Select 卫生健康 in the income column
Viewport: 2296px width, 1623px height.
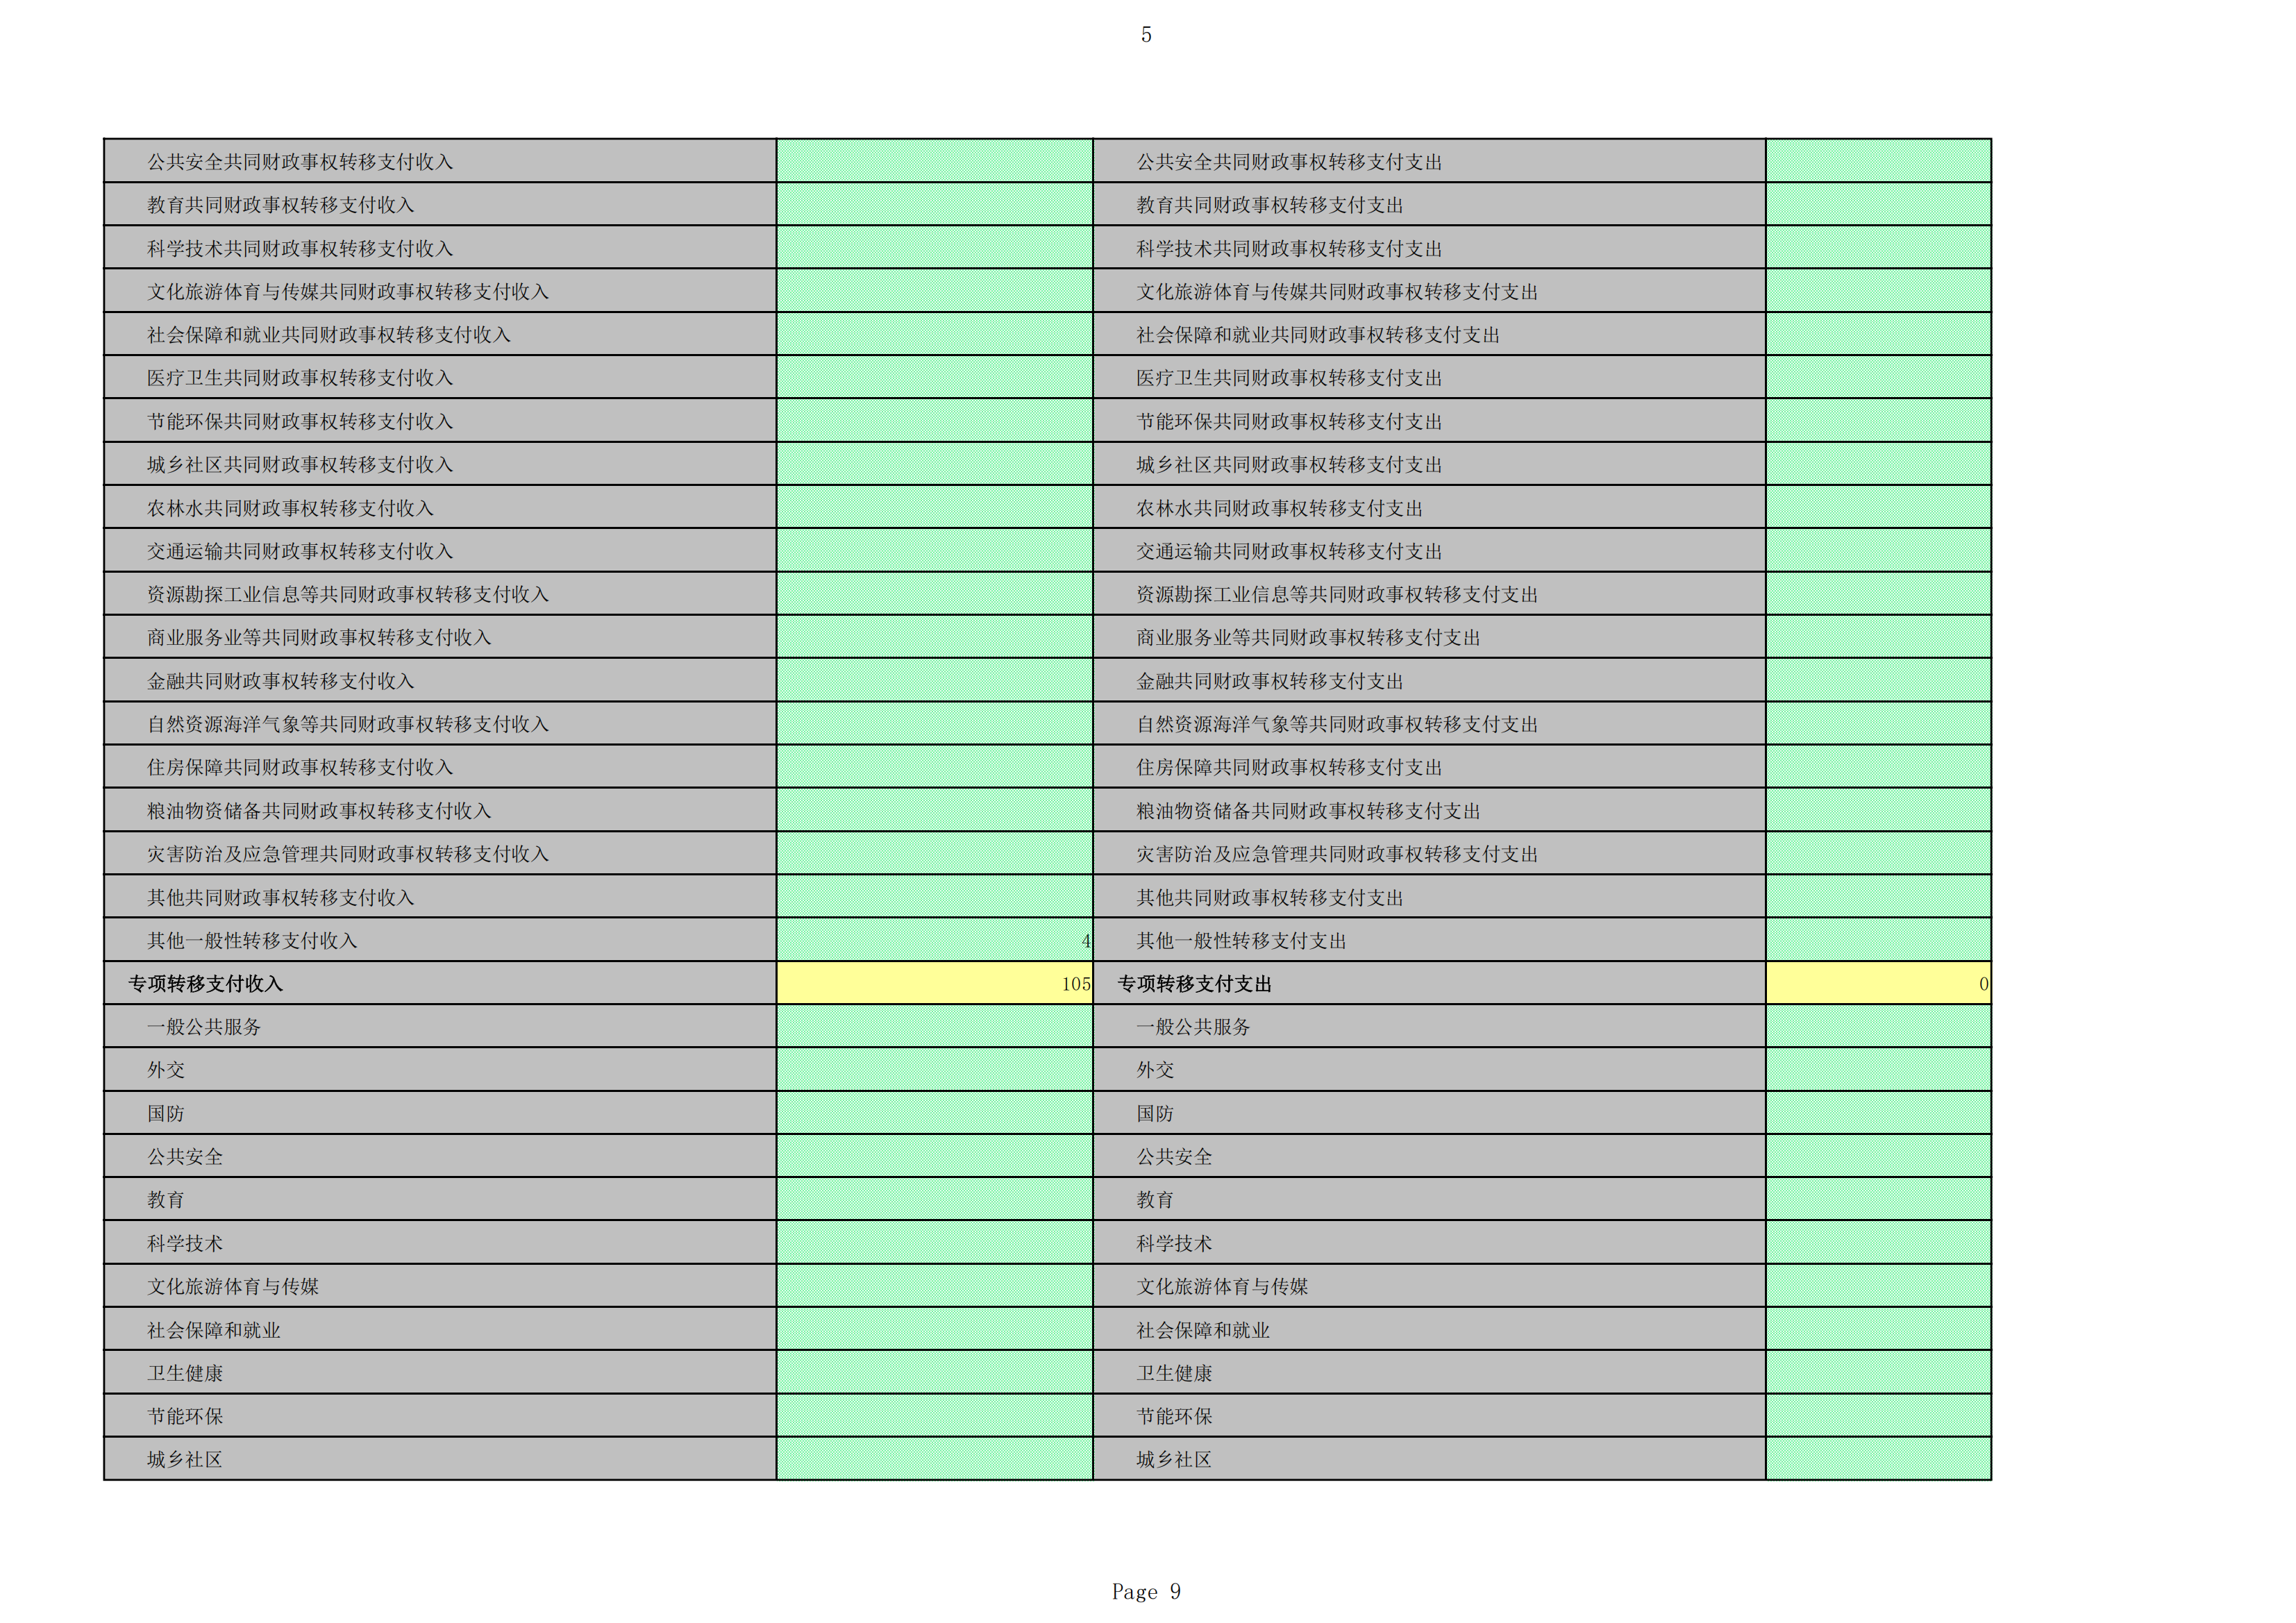[185, 1375]
